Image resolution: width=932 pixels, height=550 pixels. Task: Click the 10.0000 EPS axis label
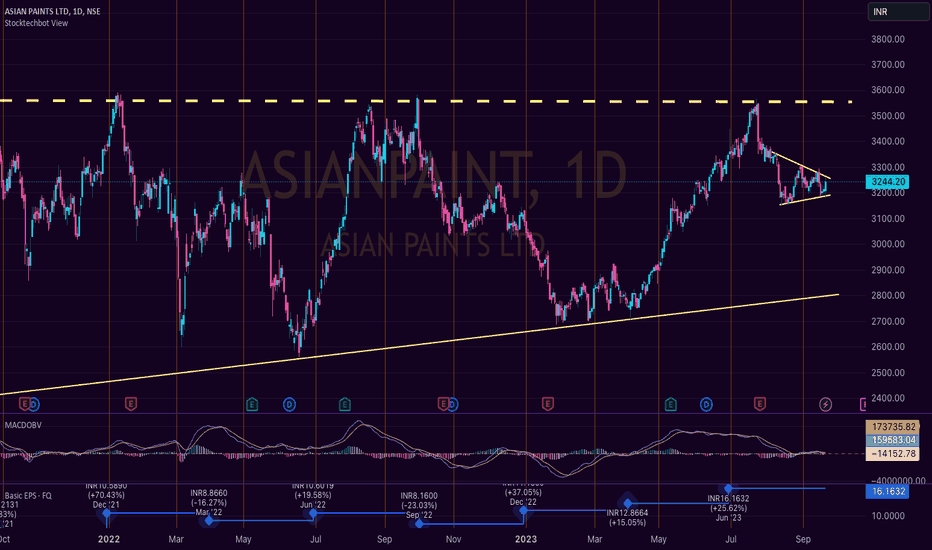[888, 516]
